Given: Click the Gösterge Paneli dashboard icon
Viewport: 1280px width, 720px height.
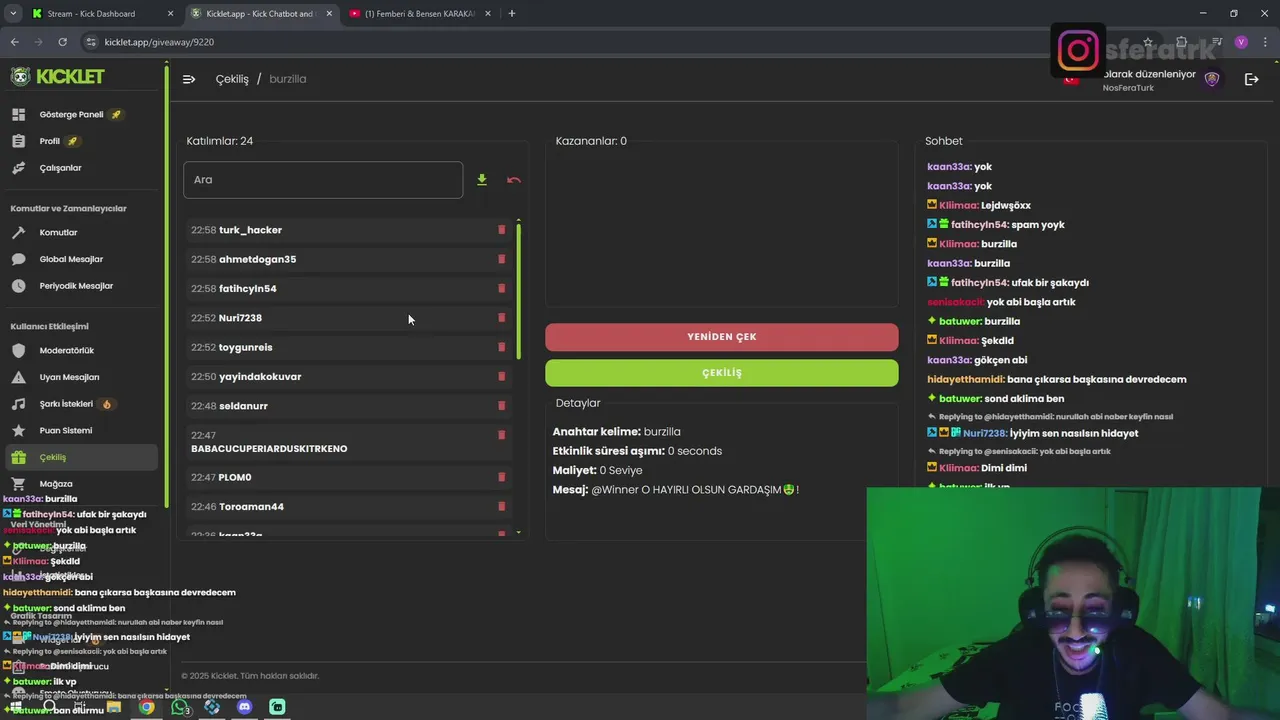Looking at the screenshot, I should click(18, 115).
